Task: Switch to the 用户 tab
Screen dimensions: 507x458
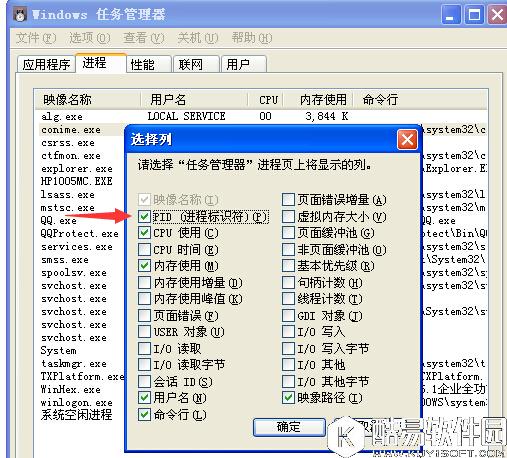Action: [244, 64]
